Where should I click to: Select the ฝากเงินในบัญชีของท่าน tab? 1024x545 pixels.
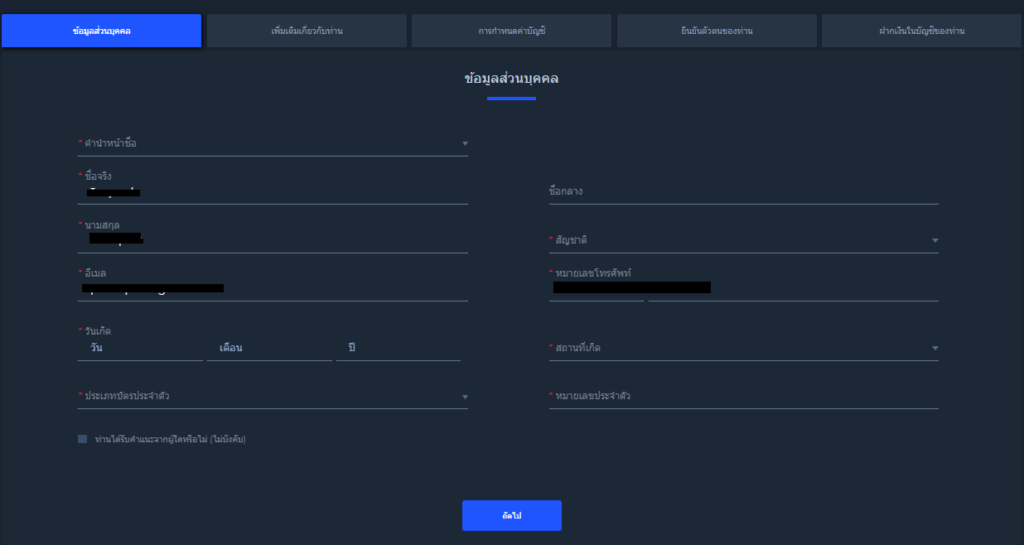tap(921, 31)
